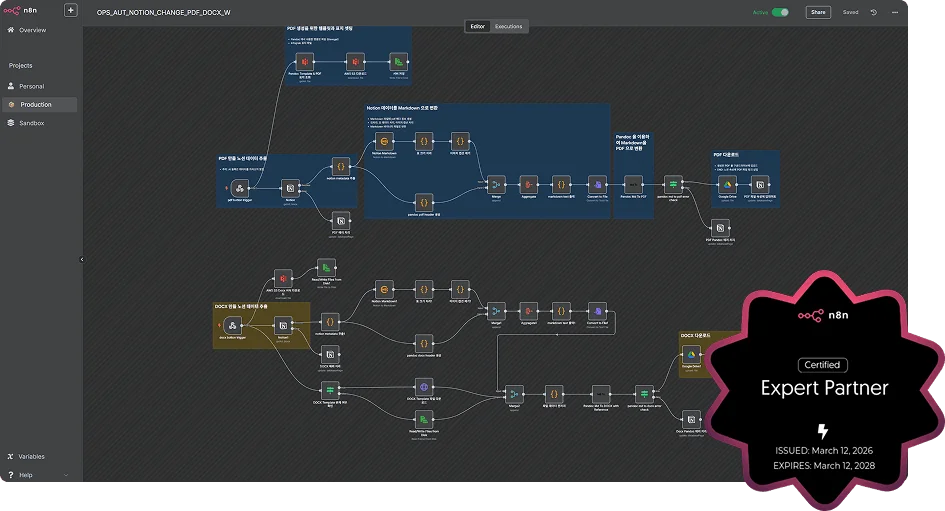
Task: Open the Overview page
Action: [x=32, y=30]
